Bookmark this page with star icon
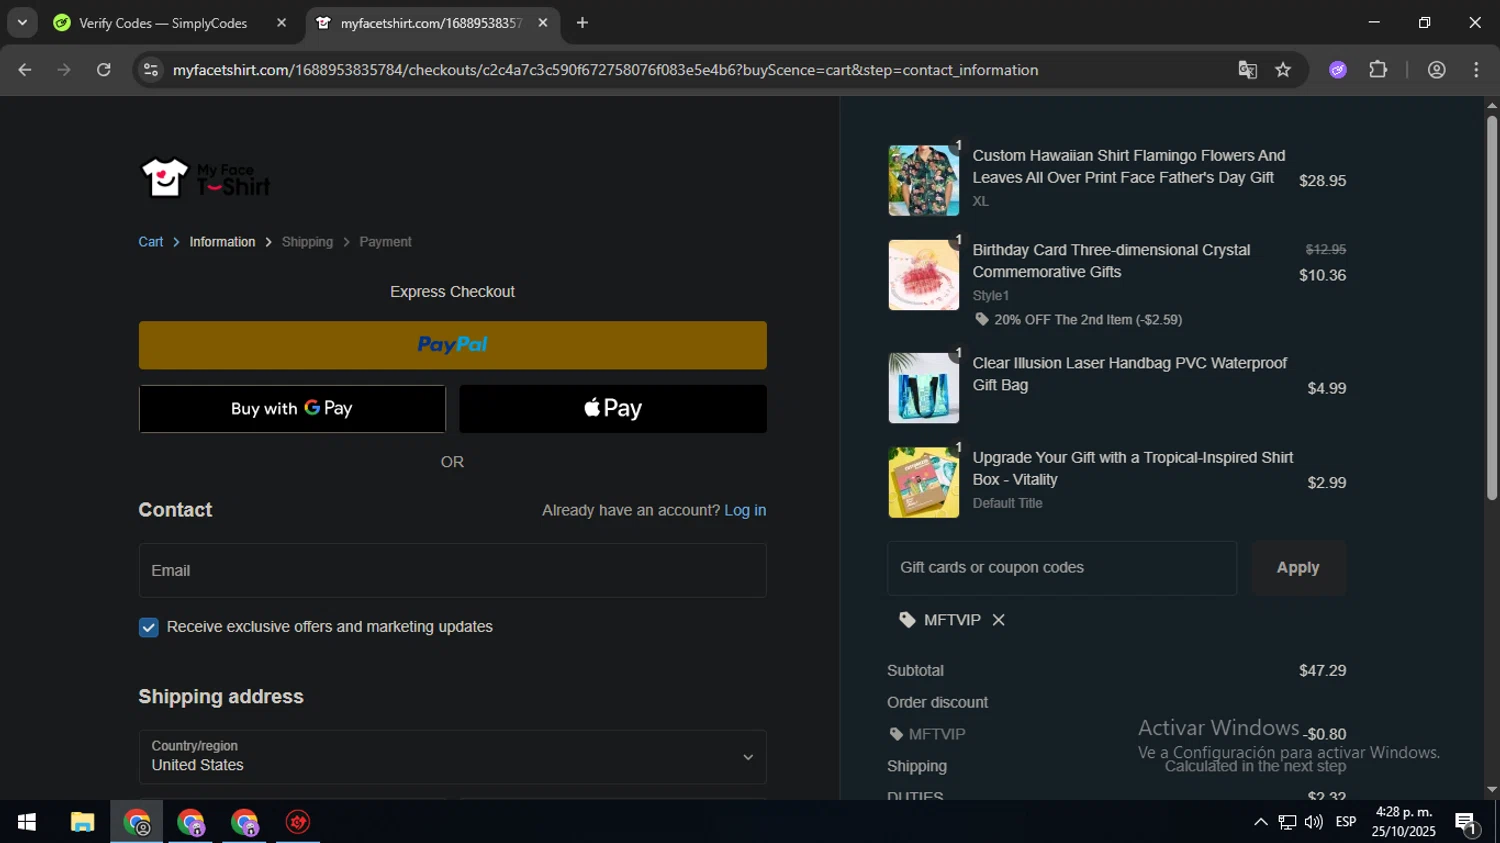This screenshot has height=843, width=1500. pyautogui.click(x=1283, y=70)
